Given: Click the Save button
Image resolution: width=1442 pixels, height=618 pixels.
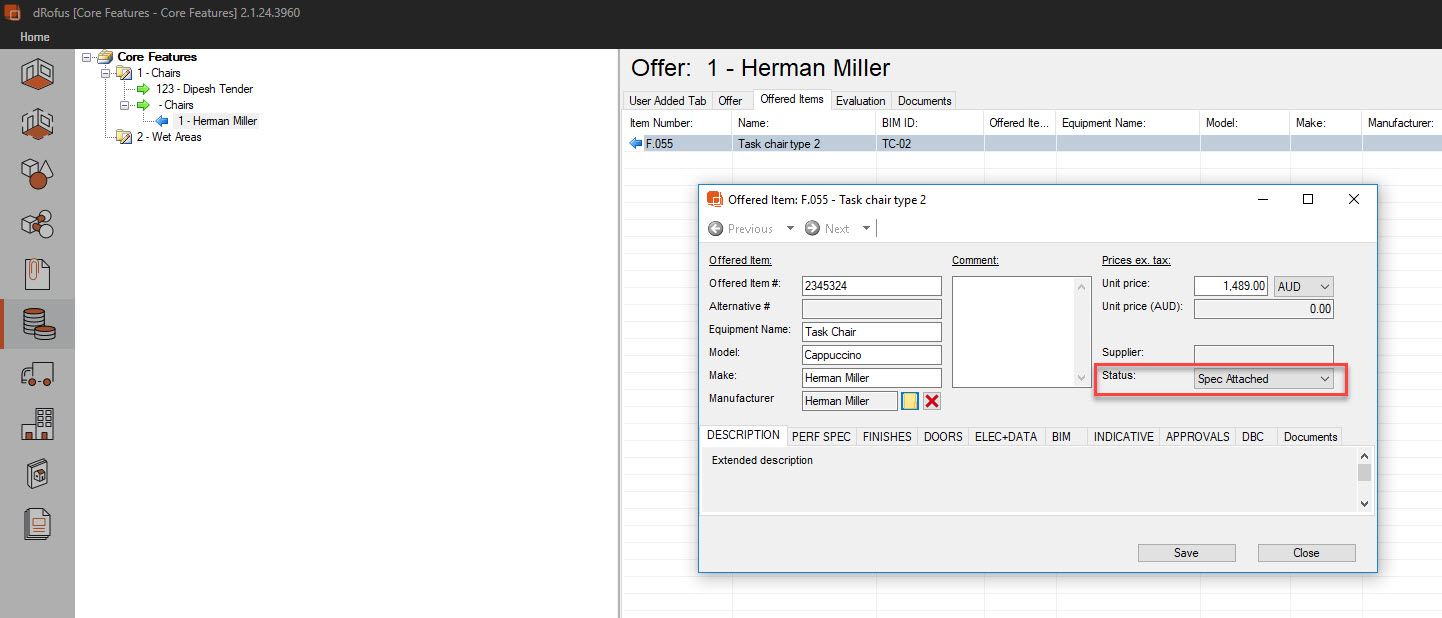Looking at the screenshot, I should tap(1186, 553).
